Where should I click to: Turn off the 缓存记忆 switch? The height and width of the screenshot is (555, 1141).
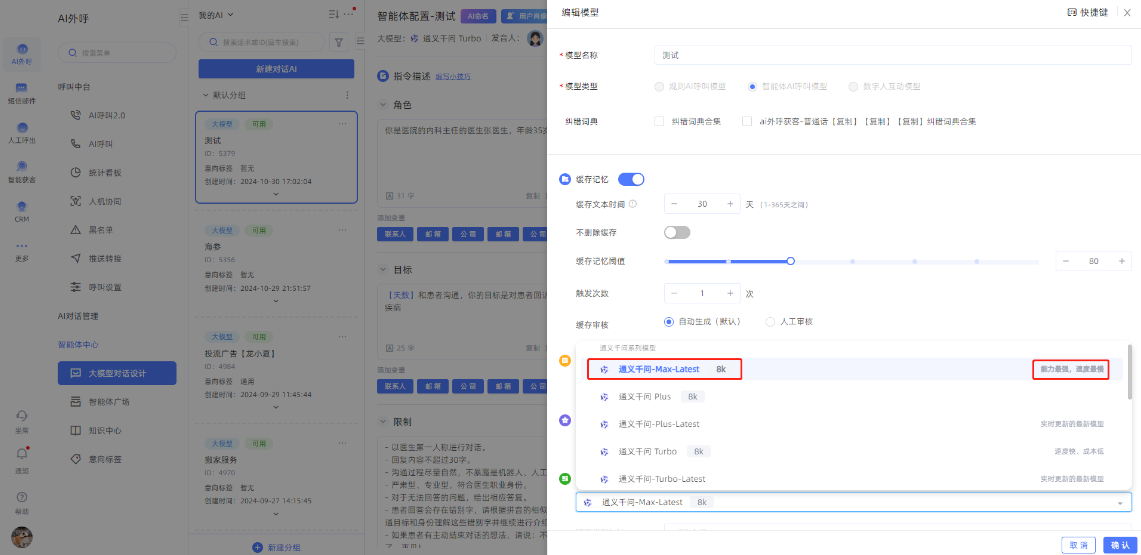(x=630, y=179)
